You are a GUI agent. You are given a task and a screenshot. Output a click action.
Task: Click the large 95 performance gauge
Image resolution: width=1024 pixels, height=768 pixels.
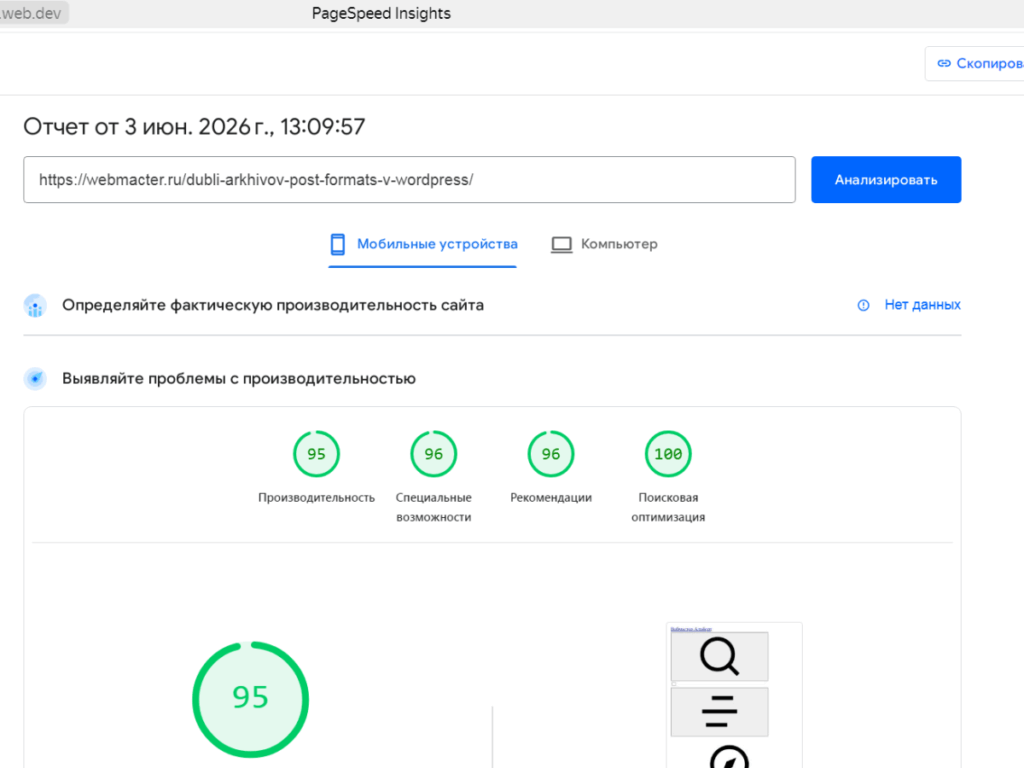(x=251, y=699)
